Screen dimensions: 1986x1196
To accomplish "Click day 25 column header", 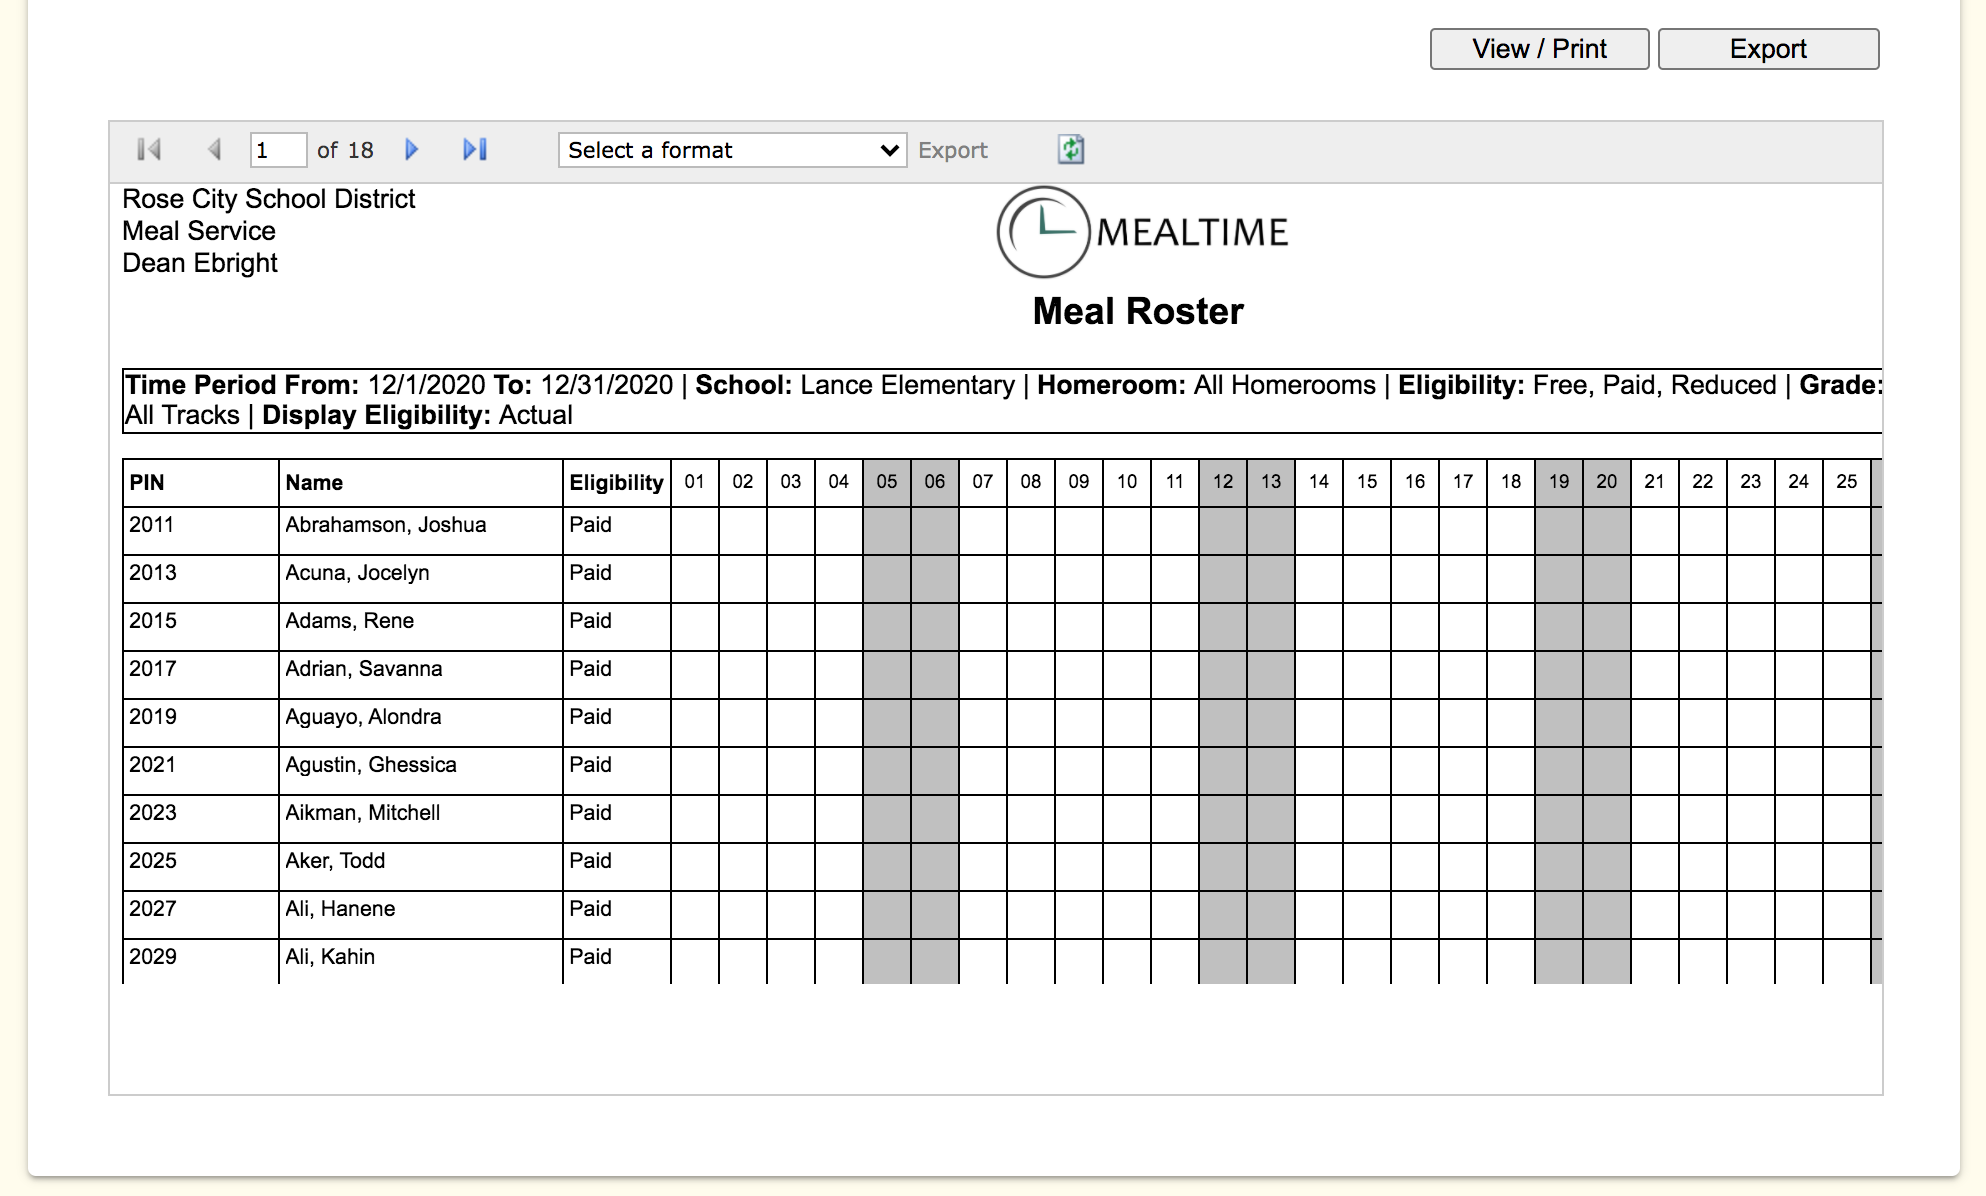I will [x=1846, y=482].
